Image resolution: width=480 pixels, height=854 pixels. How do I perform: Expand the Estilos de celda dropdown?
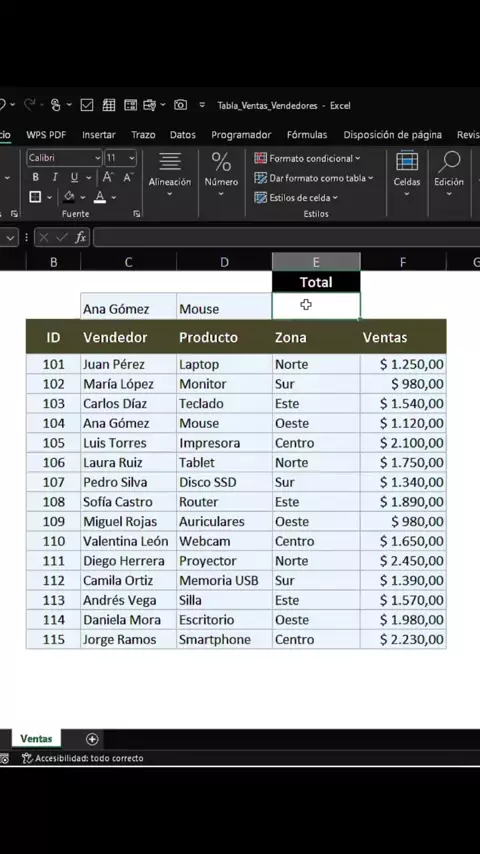(296, 198)
